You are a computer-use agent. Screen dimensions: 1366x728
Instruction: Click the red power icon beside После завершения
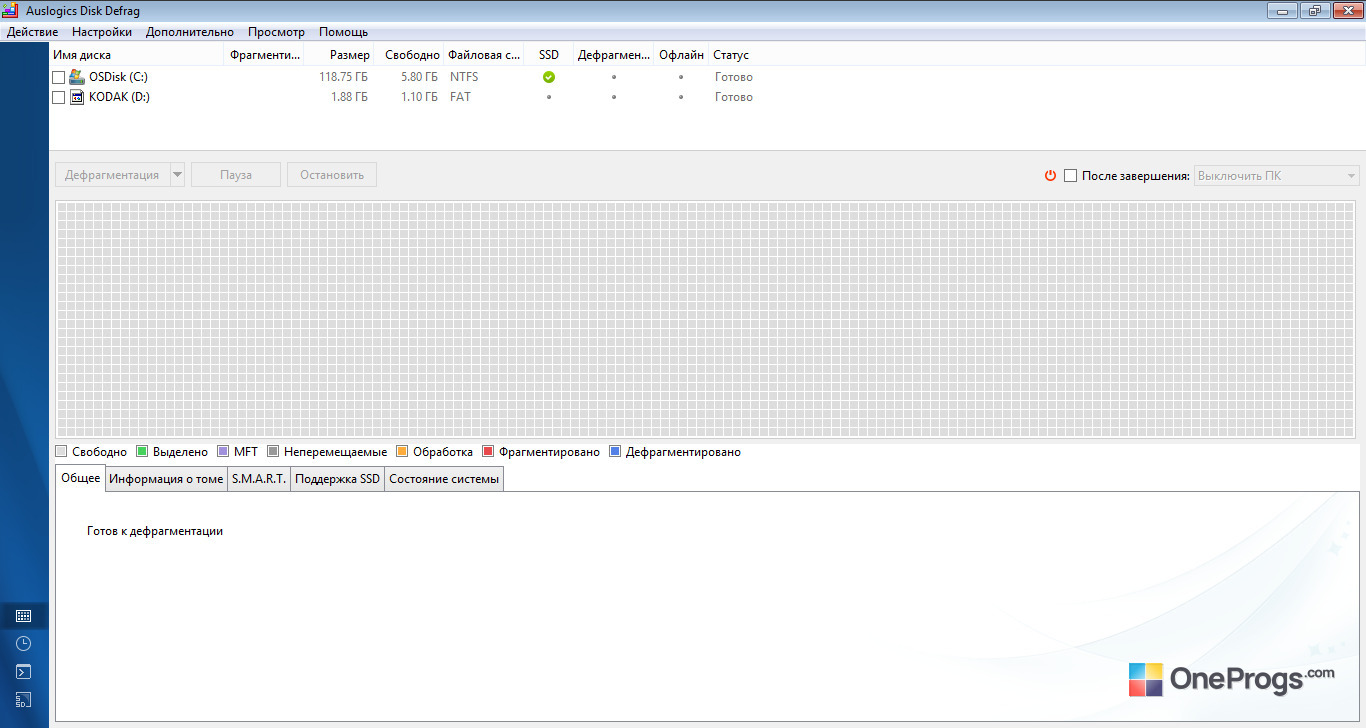click(1050, 175)
